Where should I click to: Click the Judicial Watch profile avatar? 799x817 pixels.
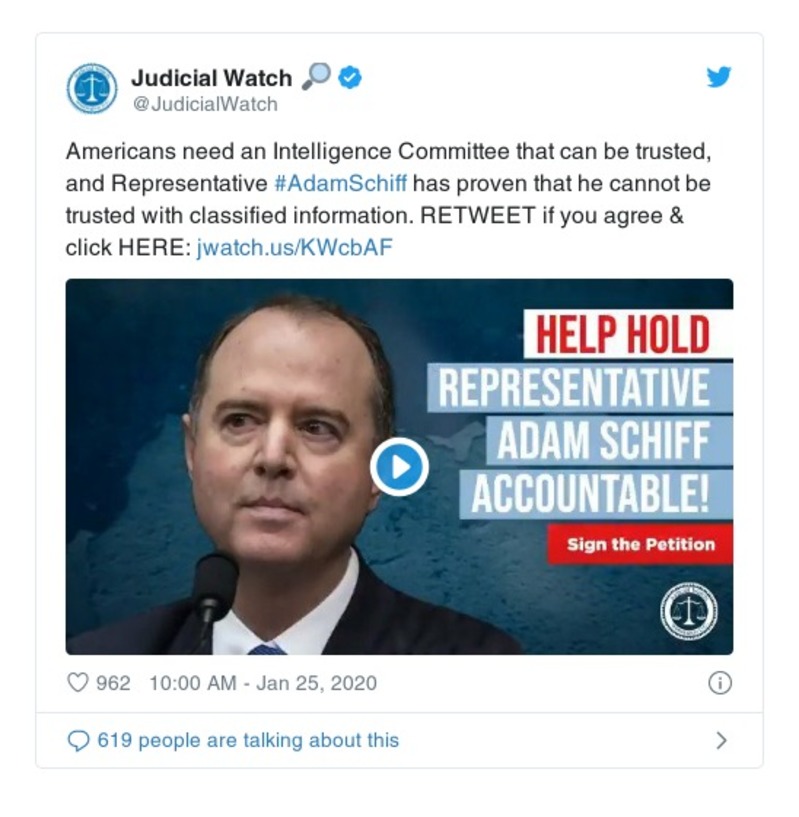tap(92, 89)
